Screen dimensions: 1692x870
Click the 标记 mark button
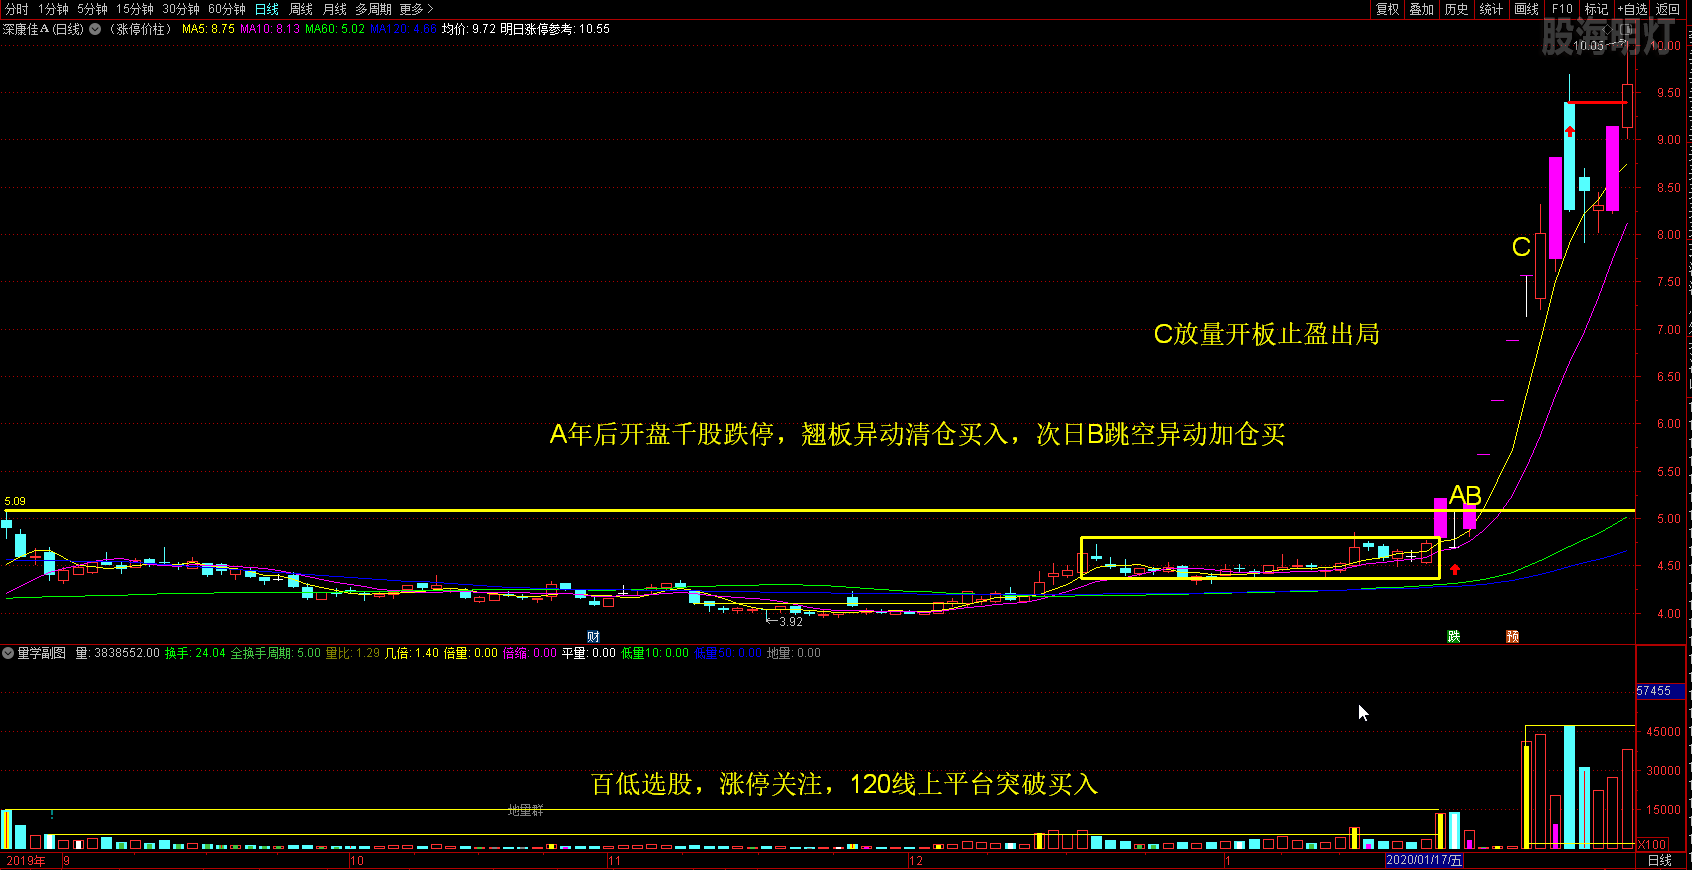1597,9
